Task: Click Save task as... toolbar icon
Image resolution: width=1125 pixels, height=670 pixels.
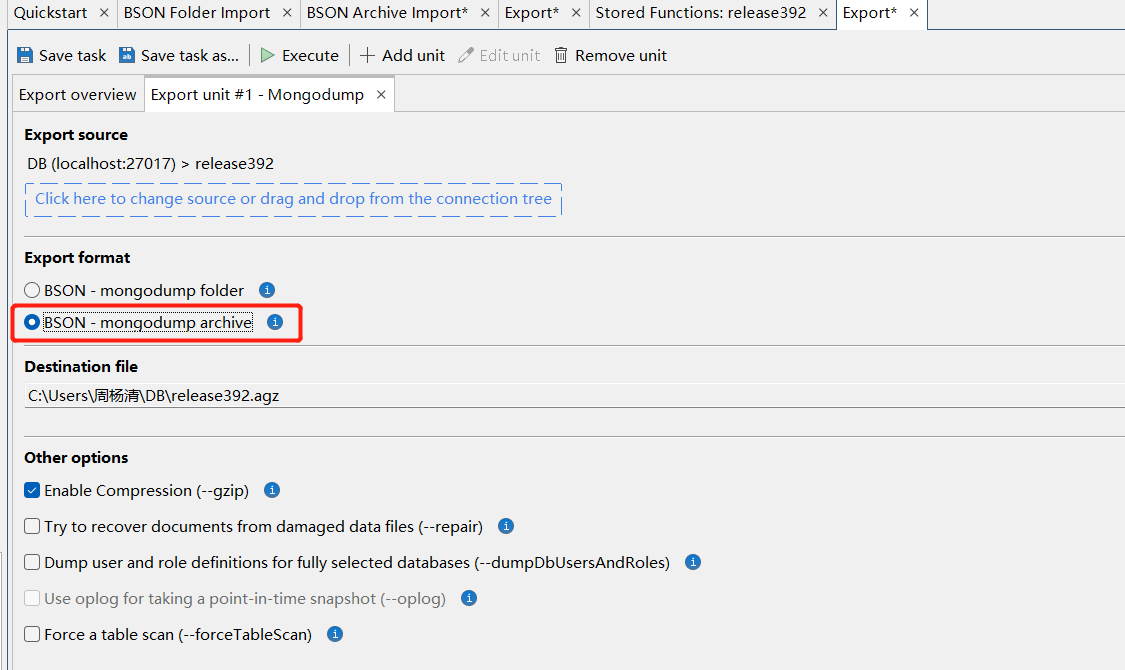Action: [x=127, y=56]
